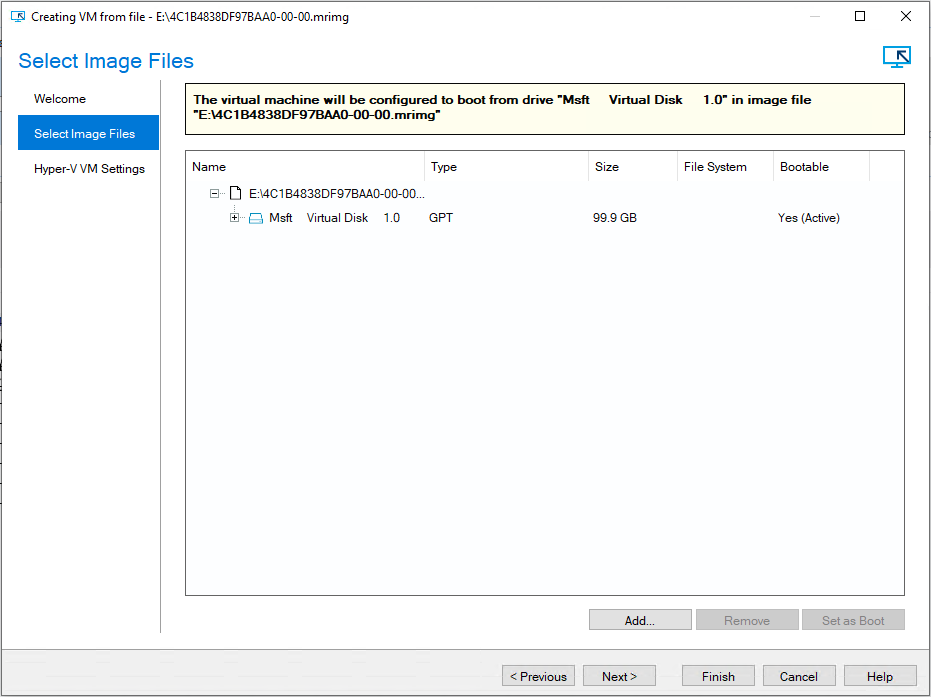
Task: Maximize the Creating VM window
Action: [x=860, y=17]
